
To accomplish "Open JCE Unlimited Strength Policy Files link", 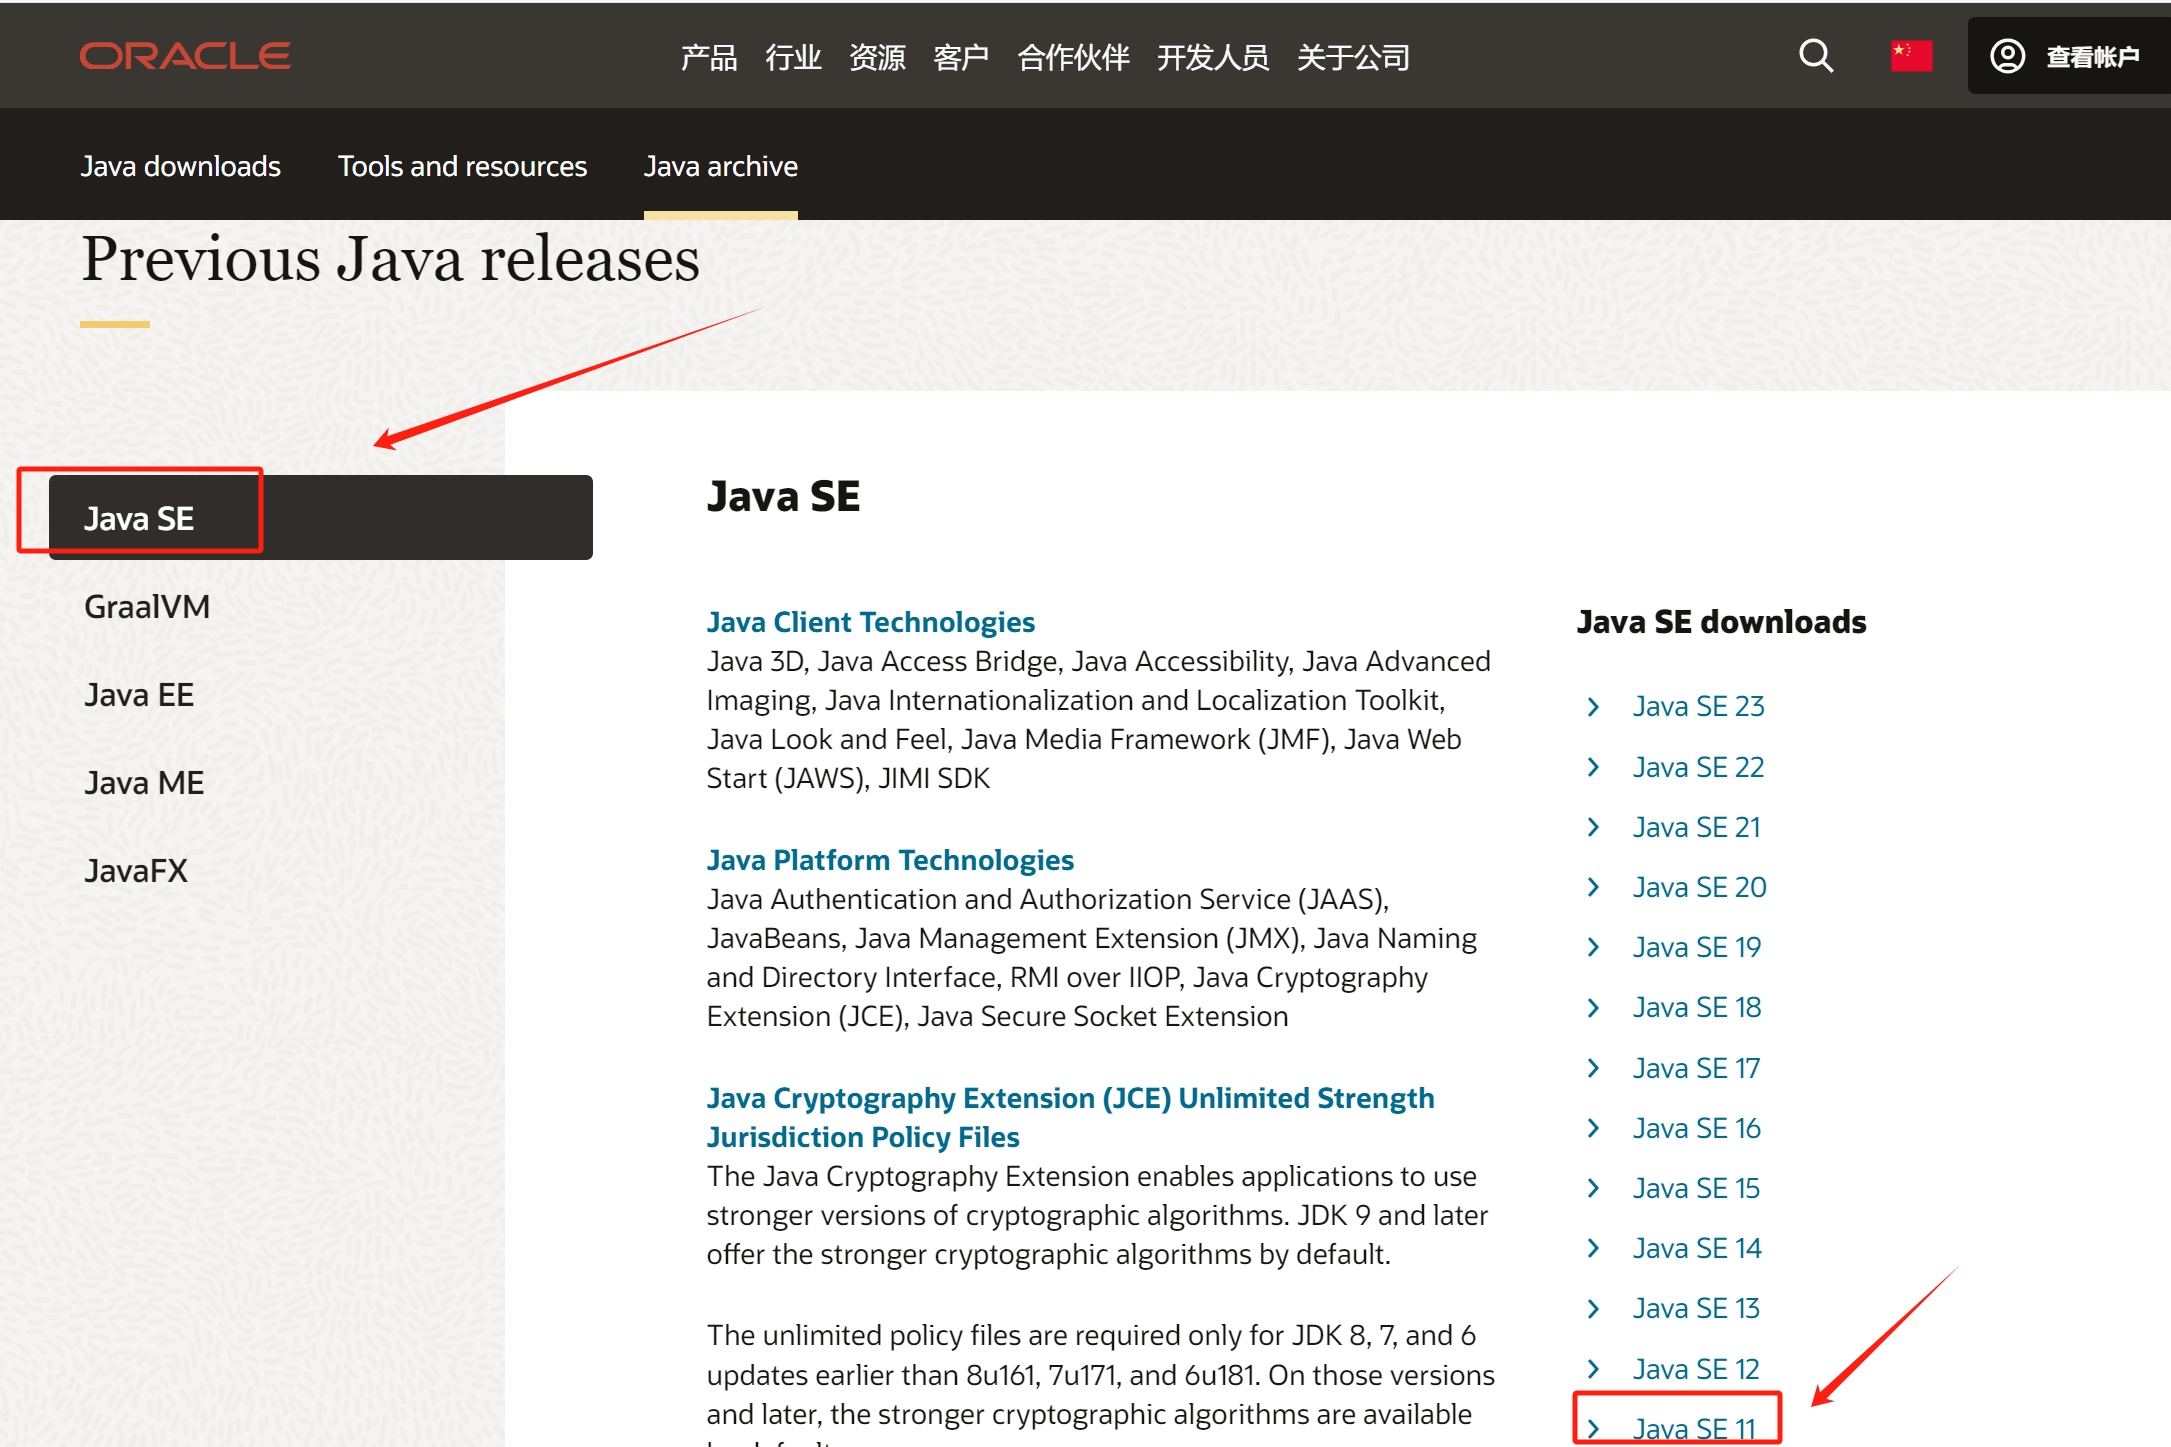I will [1070, 1117].
